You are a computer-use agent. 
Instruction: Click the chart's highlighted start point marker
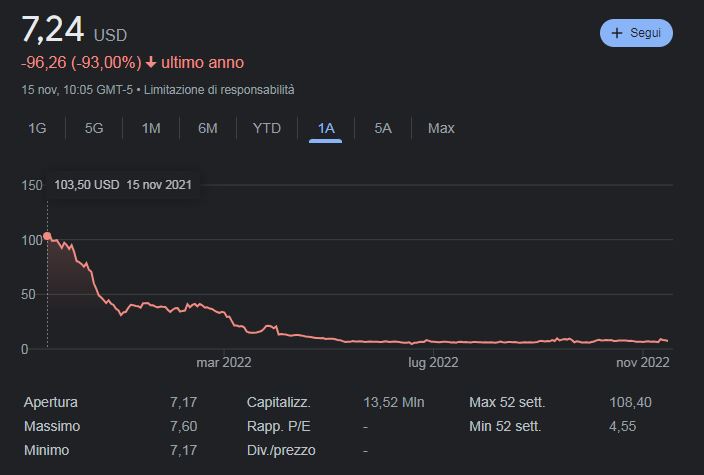(x=47, y=236)
